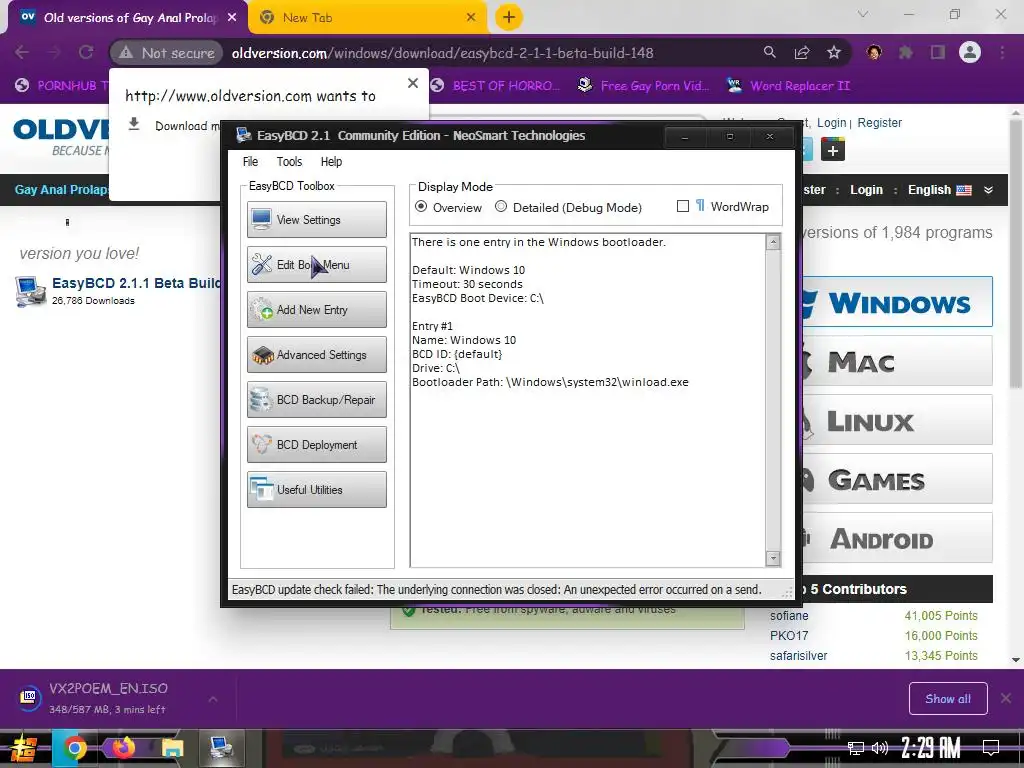Image resolution: width=1024 pixels, height=768 pixels.
Task: Open the BEST OF HORRO... bookmark
Action: pyautogui.click(x=496, y=86)
